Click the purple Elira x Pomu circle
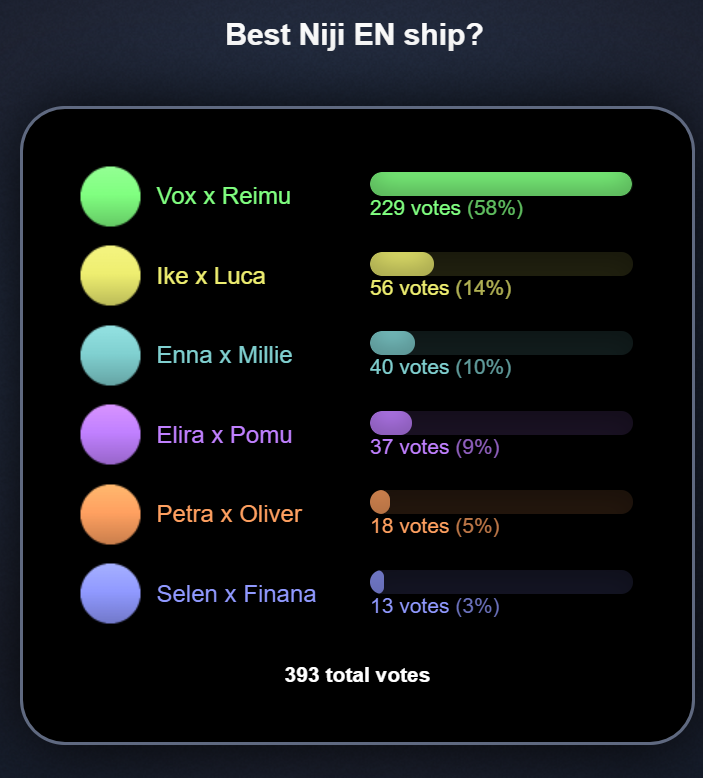This screenshot has height=778, width=703. pos(110,435)
